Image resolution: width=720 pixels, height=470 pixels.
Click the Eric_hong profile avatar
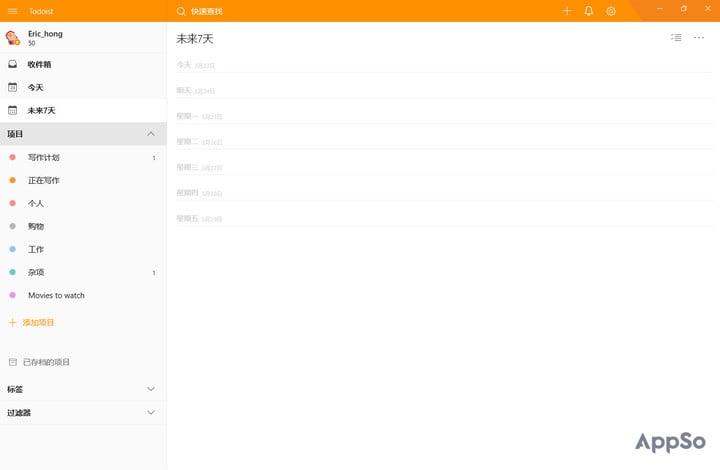[x=12, y=38]
